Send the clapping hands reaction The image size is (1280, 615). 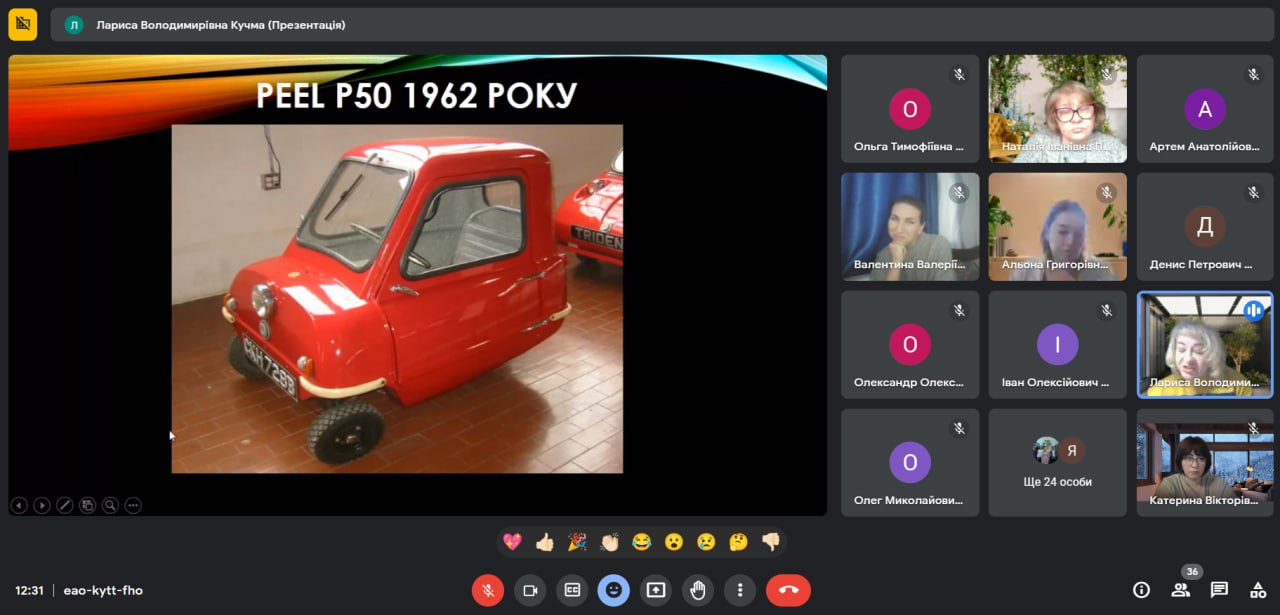[609, 542]
